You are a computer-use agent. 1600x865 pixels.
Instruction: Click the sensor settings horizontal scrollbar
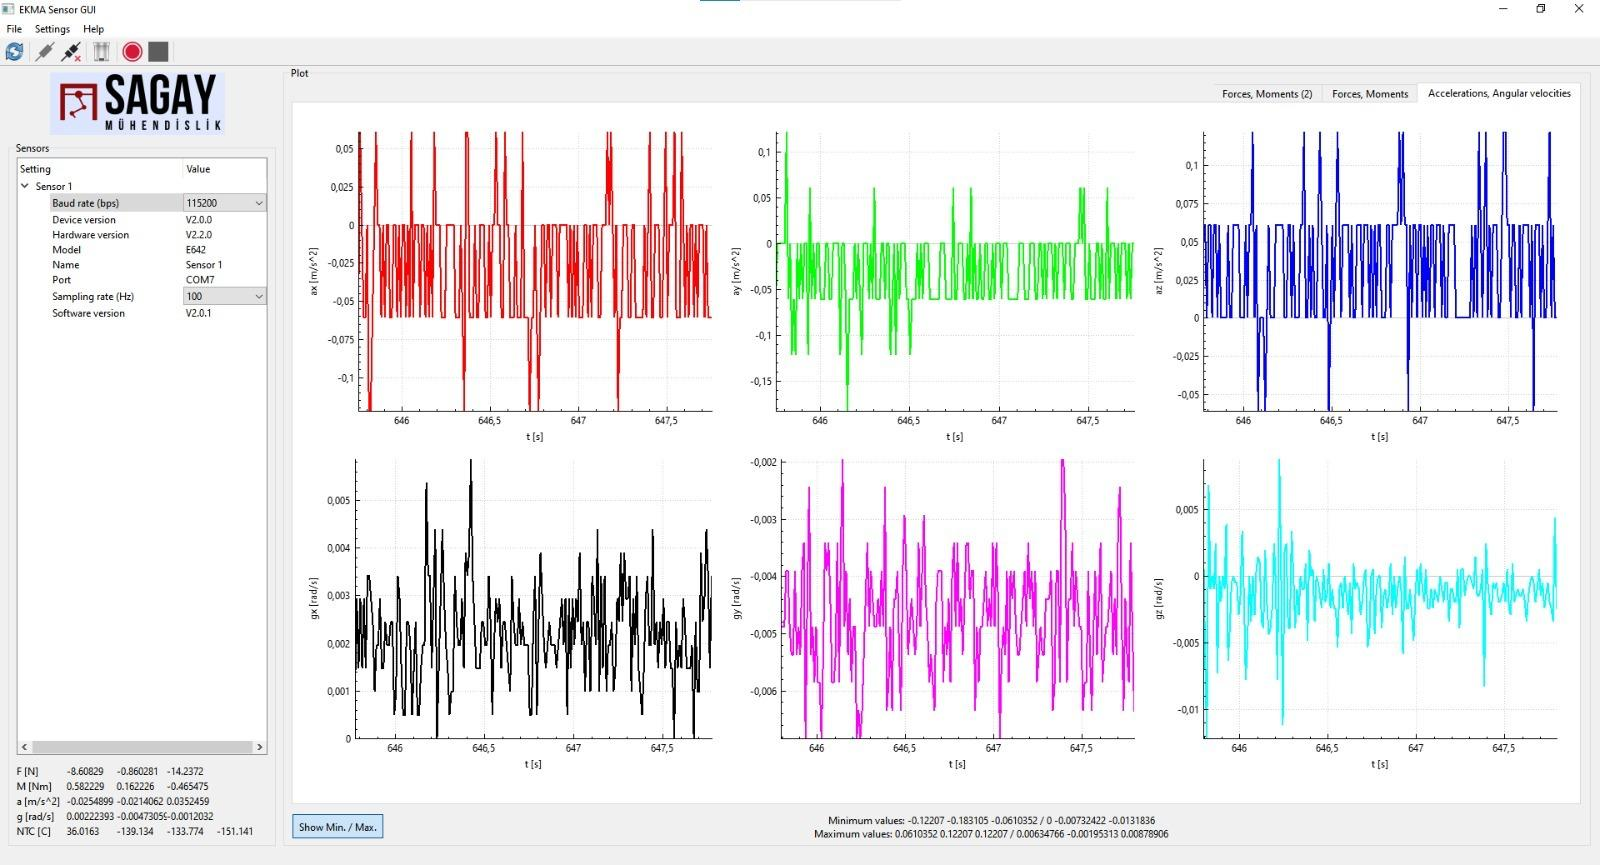point(140,747)
